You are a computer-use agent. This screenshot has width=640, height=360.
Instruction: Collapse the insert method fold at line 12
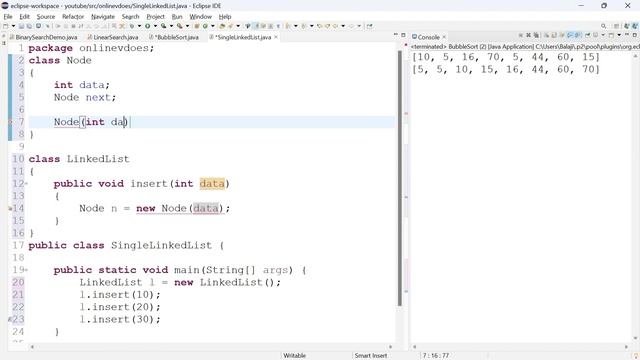click(27, 184)
